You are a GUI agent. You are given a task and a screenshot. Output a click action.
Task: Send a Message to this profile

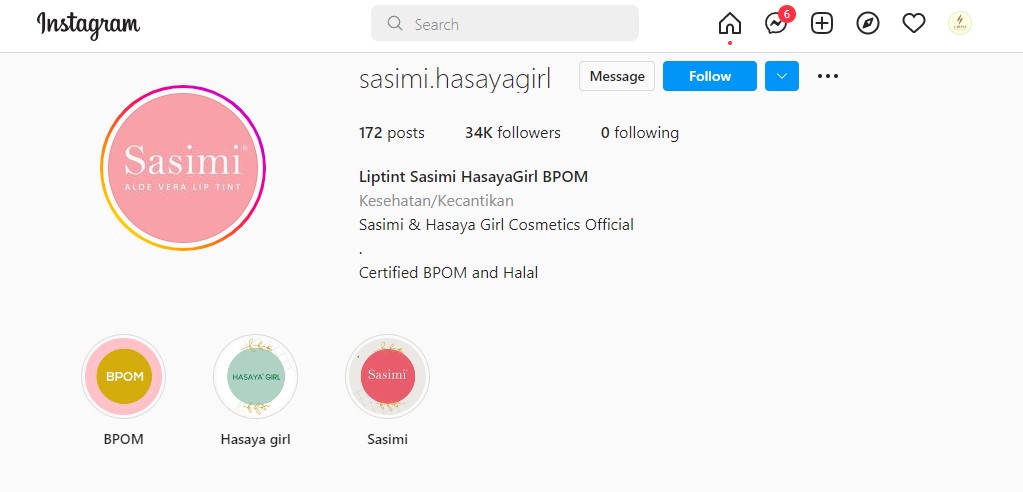(x=617, y=76)
